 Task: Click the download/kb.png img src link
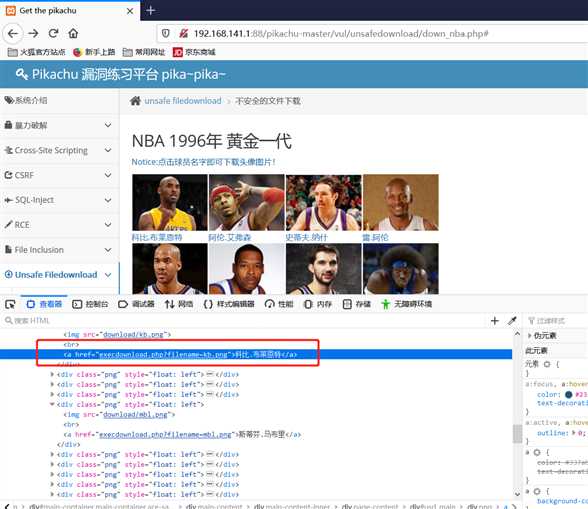coord(133,335)
